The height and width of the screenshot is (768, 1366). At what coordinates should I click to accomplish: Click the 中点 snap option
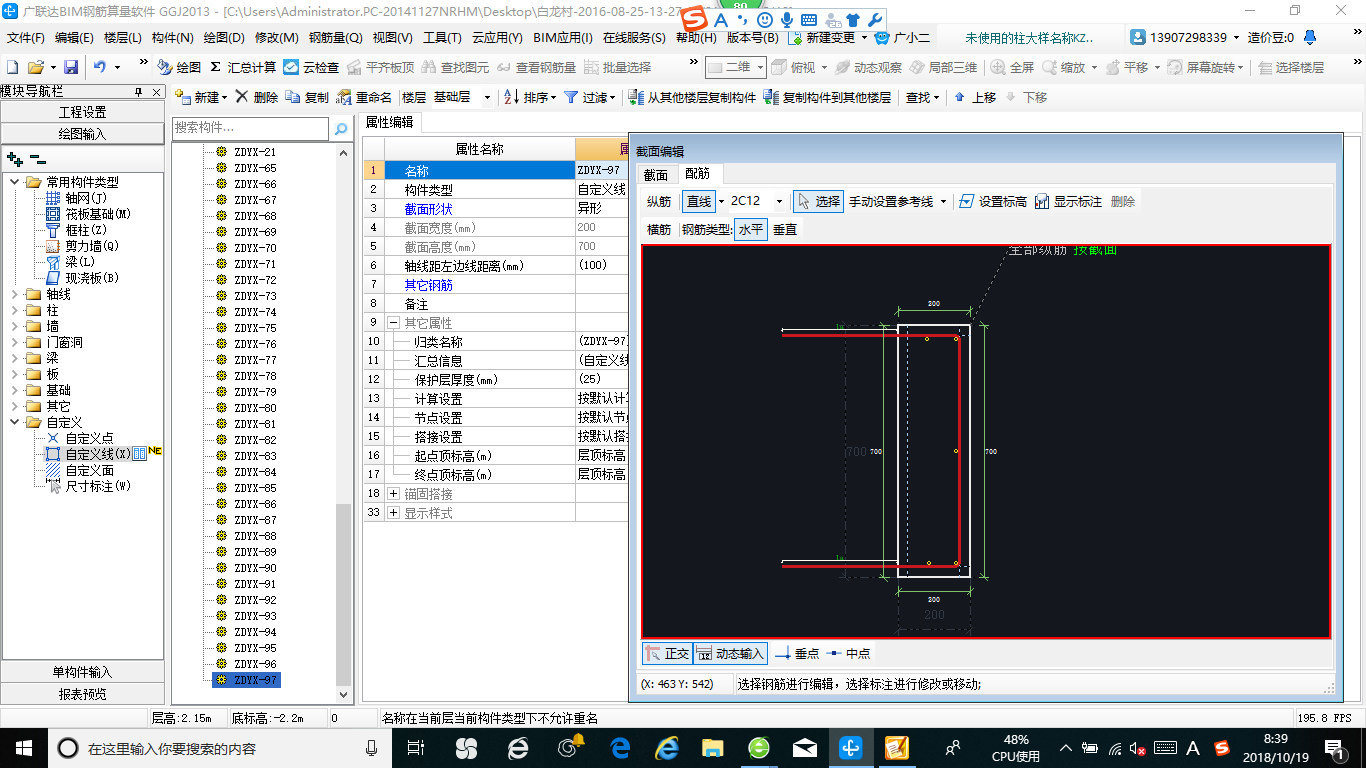[x=849, y=653]
